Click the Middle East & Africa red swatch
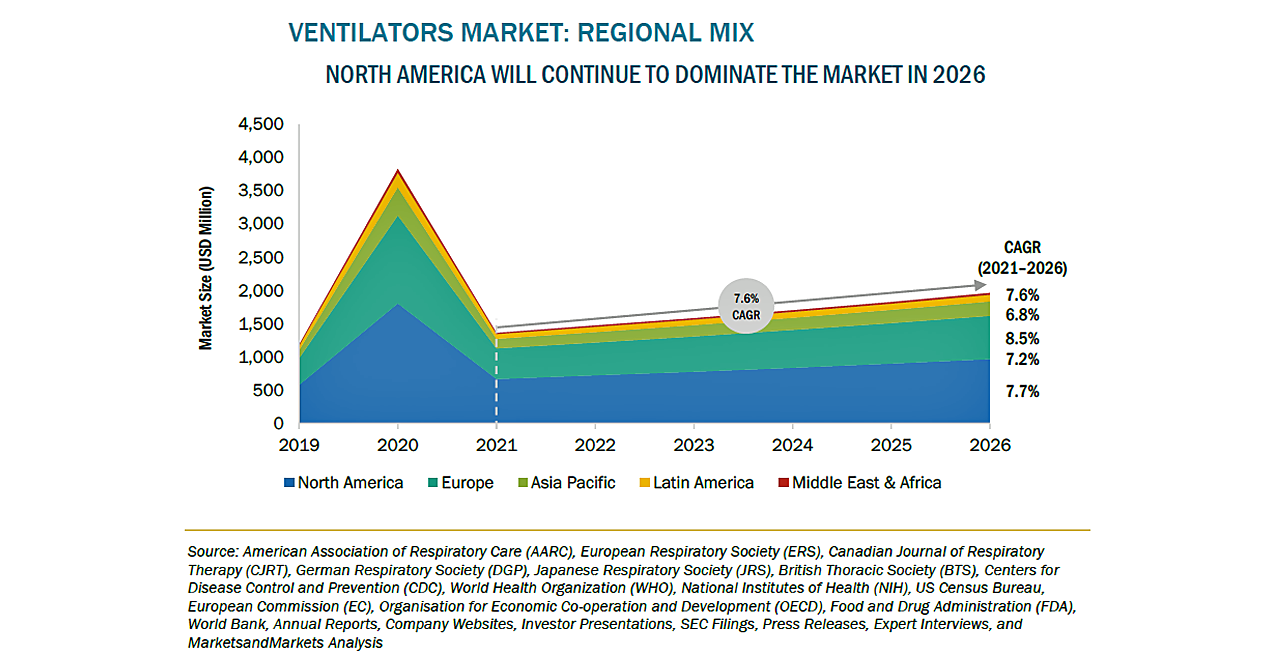The height and width of the screenshot is (670, 1280). (x=783, y=483)
